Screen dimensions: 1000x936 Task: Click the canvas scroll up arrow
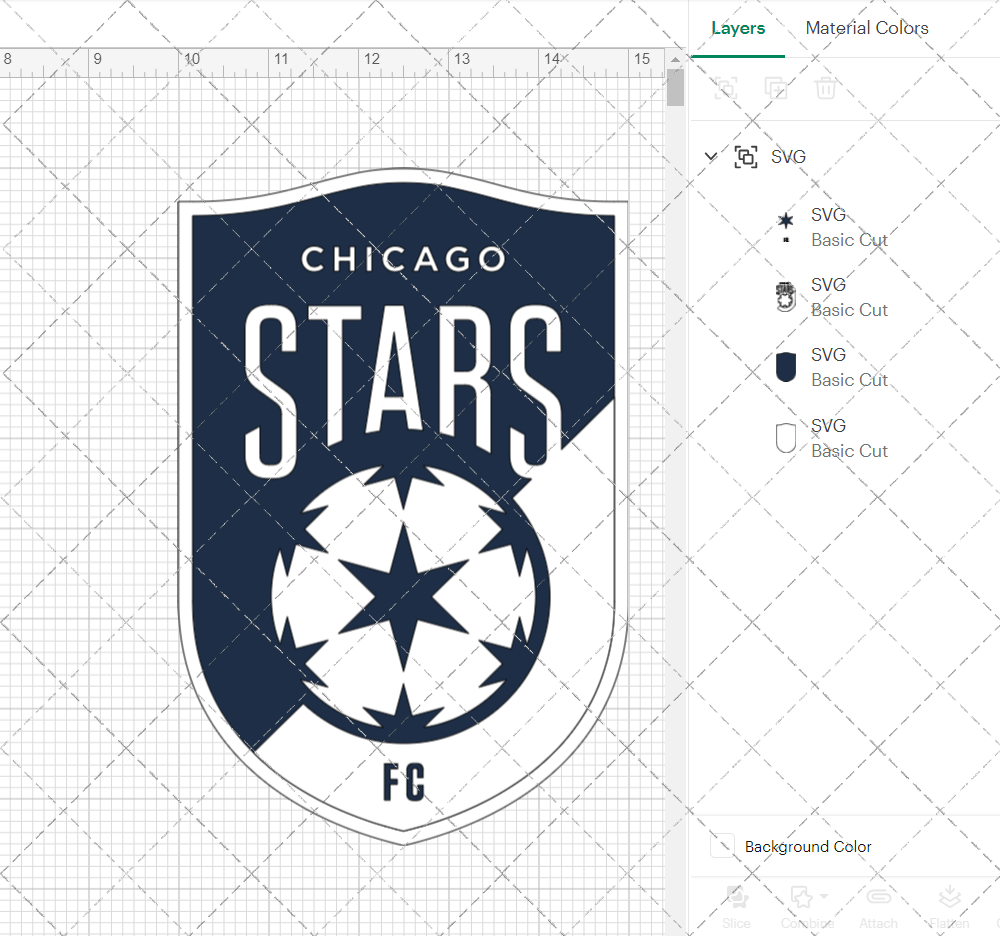click(675, 59)
